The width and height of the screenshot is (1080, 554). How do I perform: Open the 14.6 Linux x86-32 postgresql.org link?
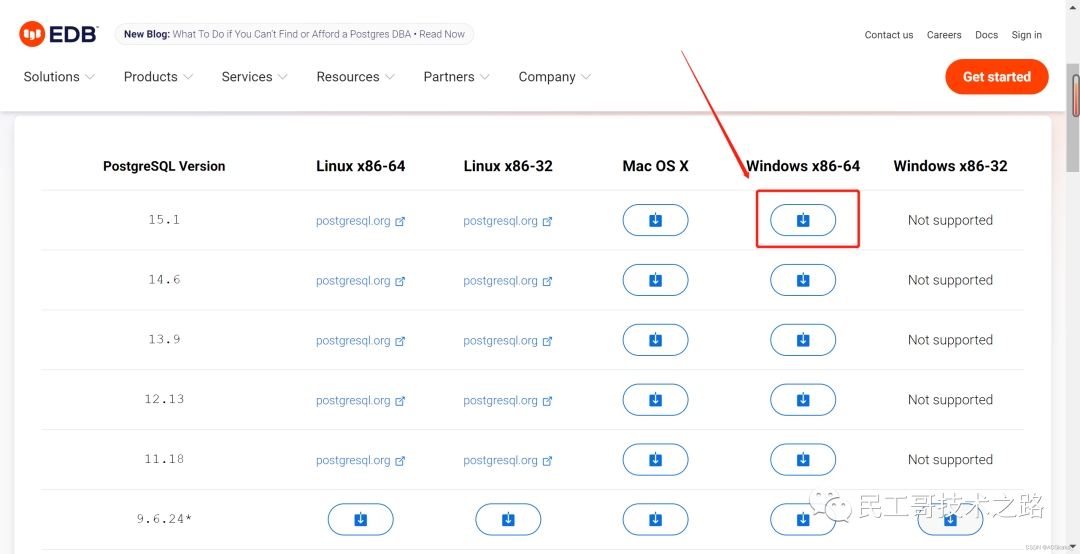tap(508, 281)
